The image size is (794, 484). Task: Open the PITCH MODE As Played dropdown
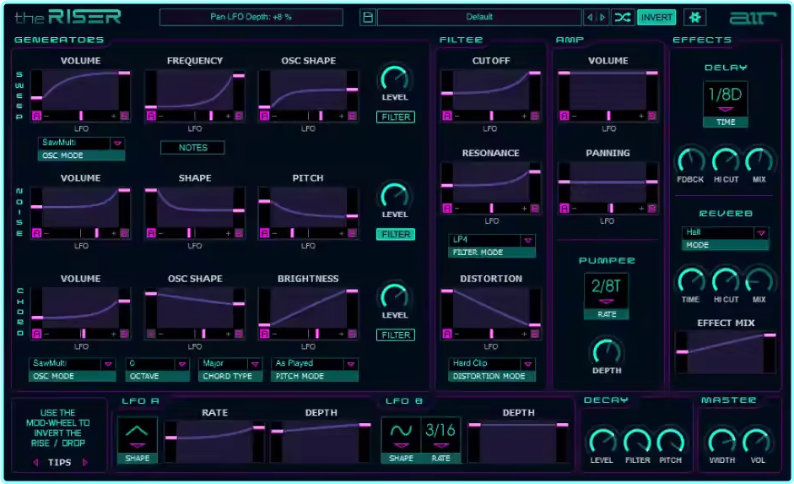coord(314,364)
